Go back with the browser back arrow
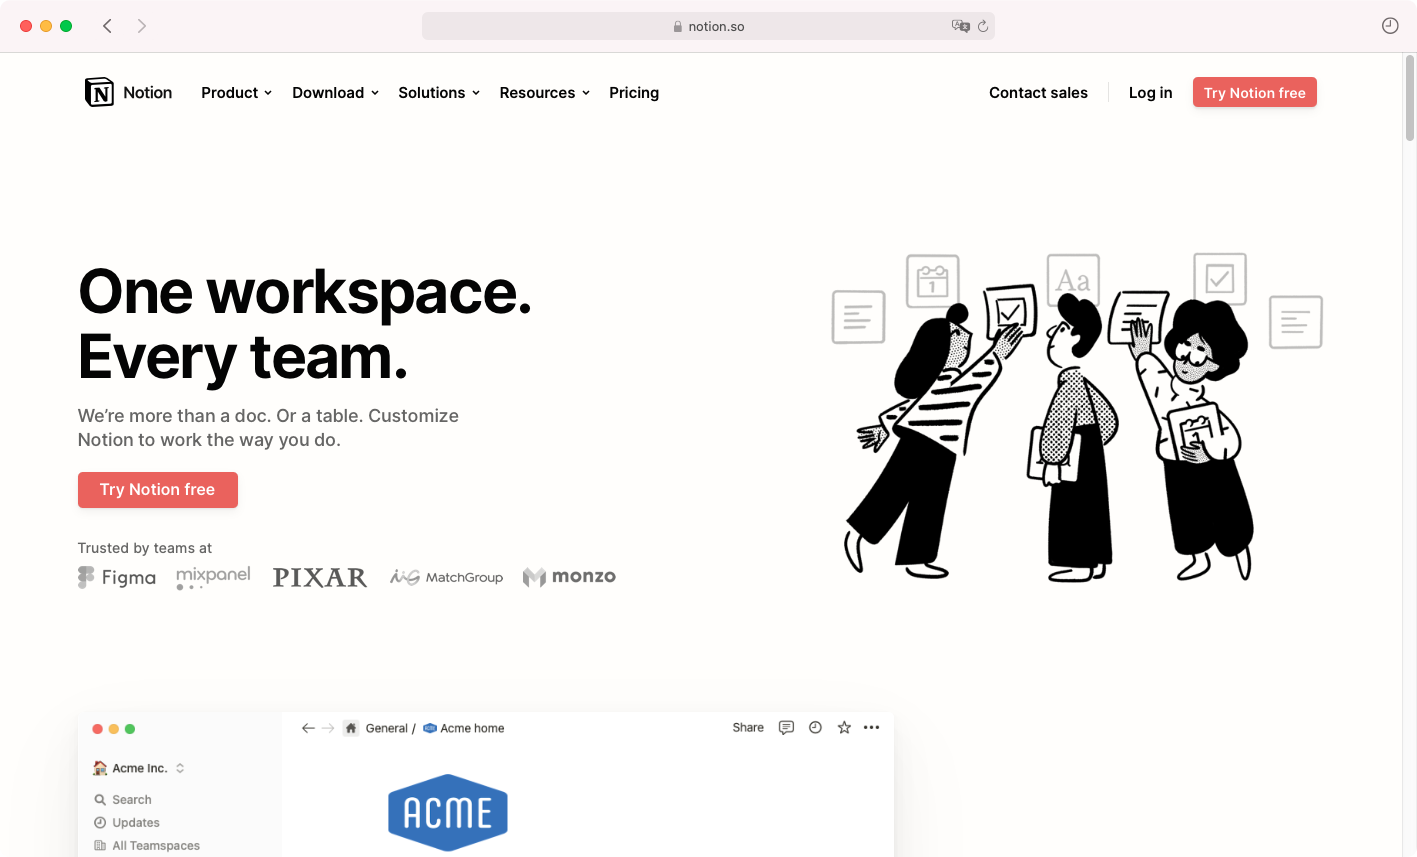The width and height of the screenshot is (1417, 857). coord(107,26)
